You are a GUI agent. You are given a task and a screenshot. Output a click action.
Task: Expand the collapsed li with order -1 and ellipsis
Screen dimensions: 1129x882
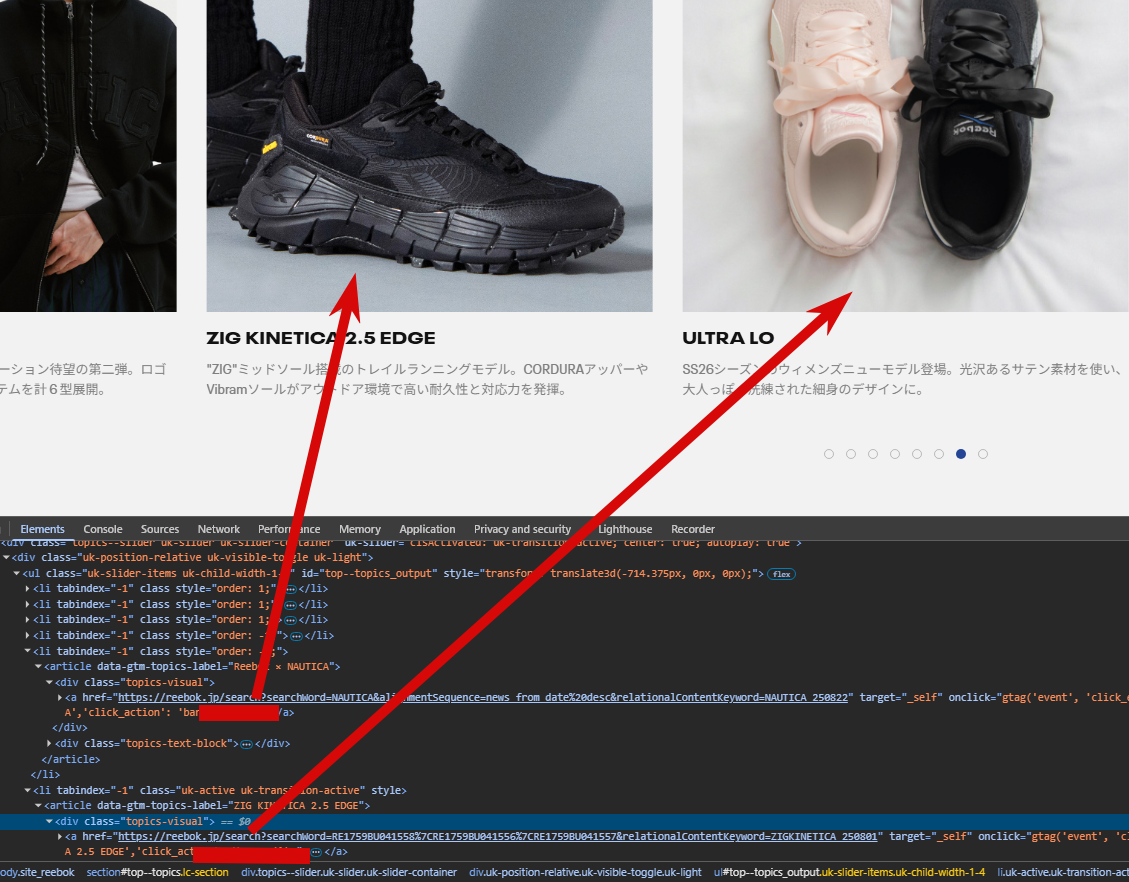pos(27,636)
